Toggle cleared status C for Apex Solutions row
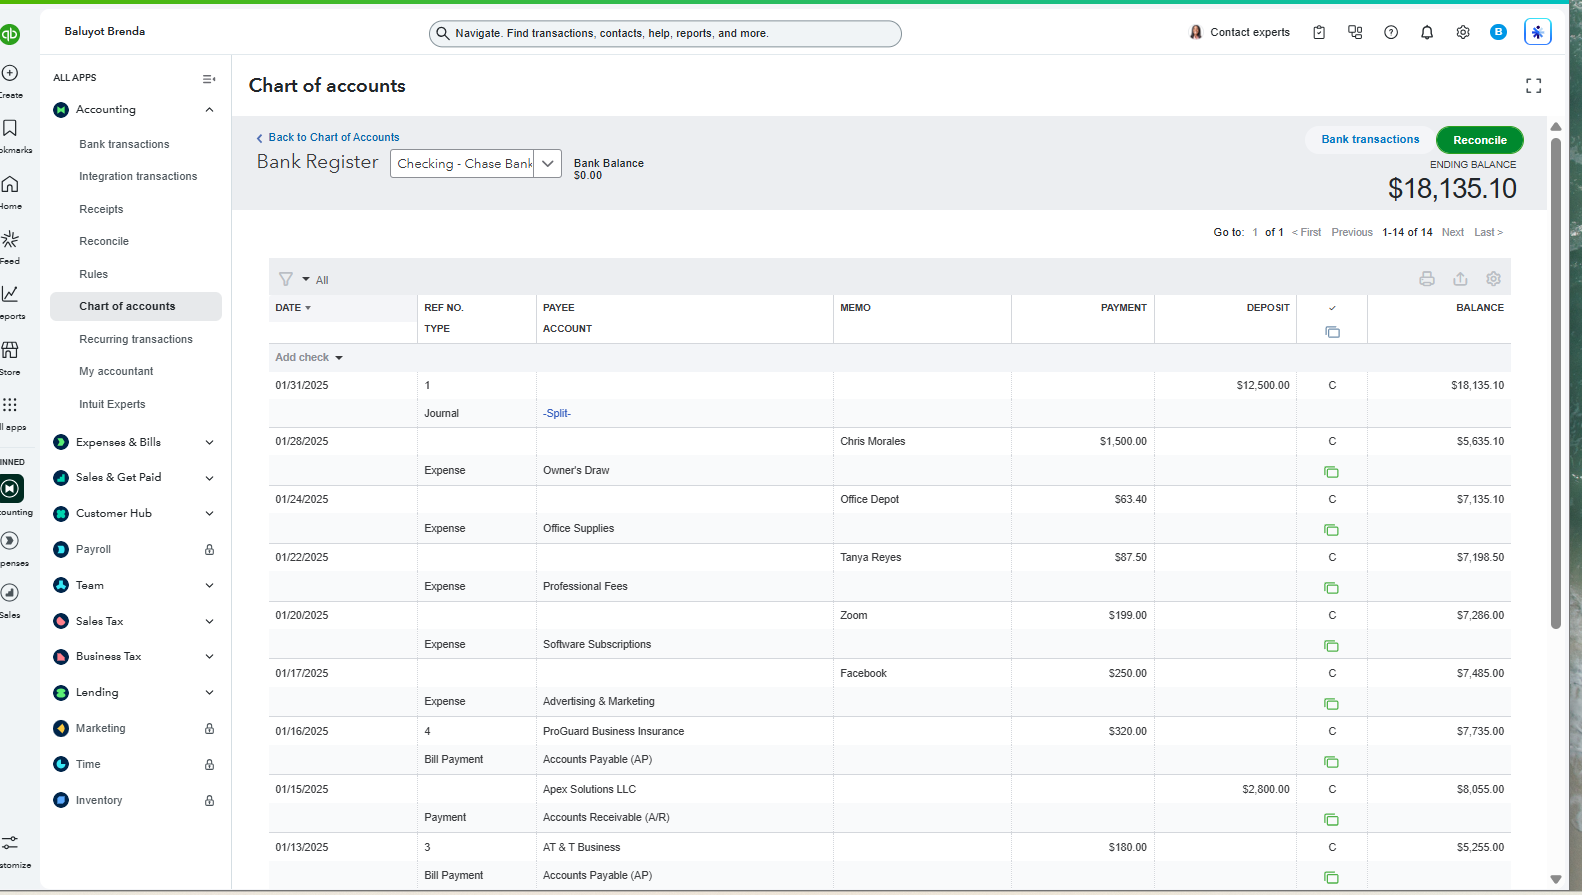The image size is (1582, 895). pos(1332,789)
